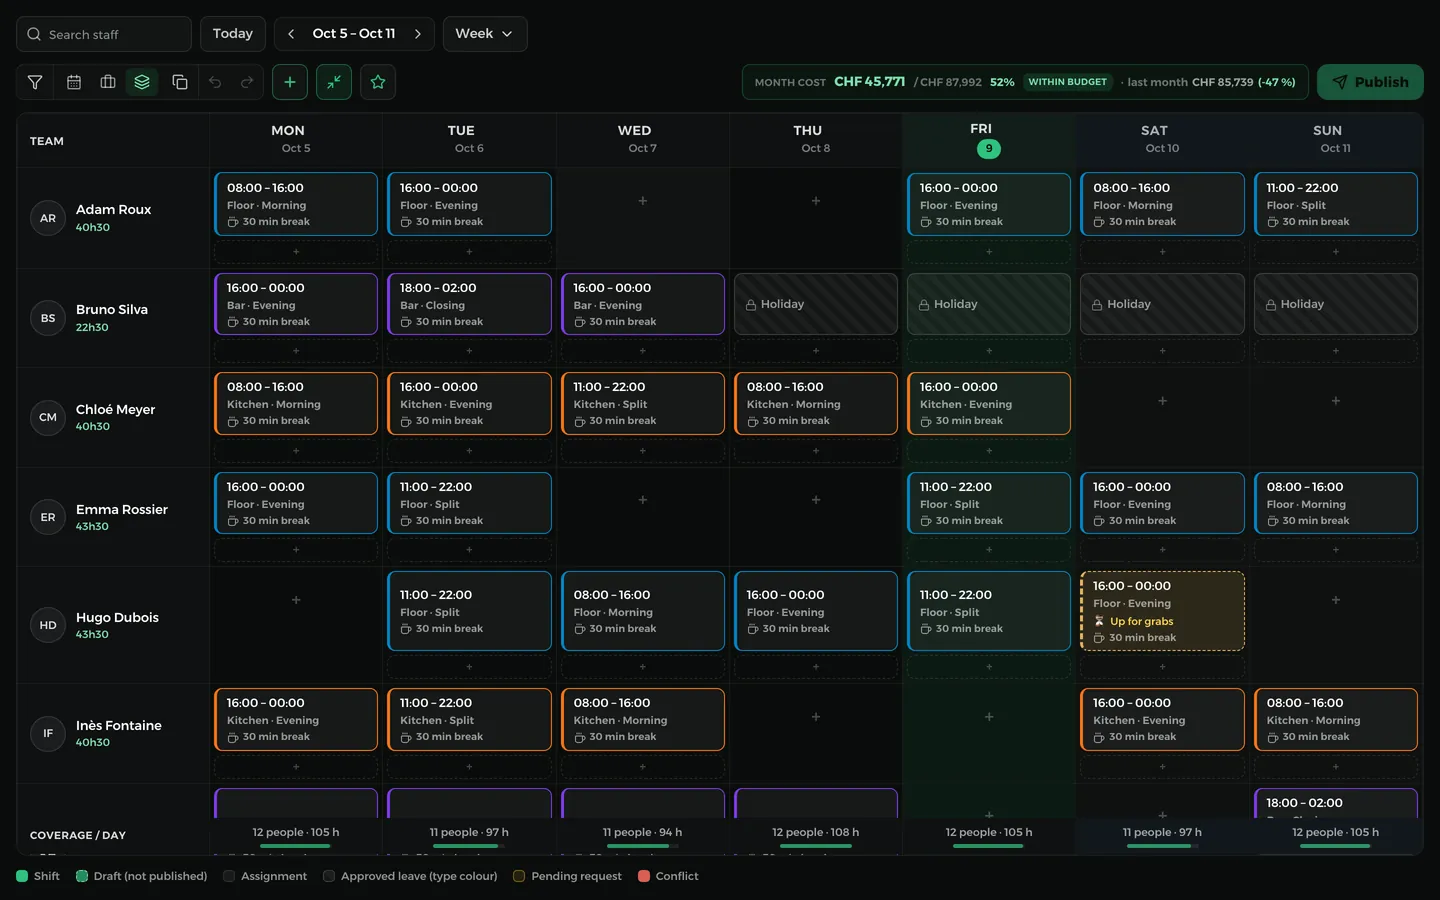Screen dimensions: 1440x900
Task: Add a shift for Adam Roux on Wednesday
Action: click(x=643, y=201)
